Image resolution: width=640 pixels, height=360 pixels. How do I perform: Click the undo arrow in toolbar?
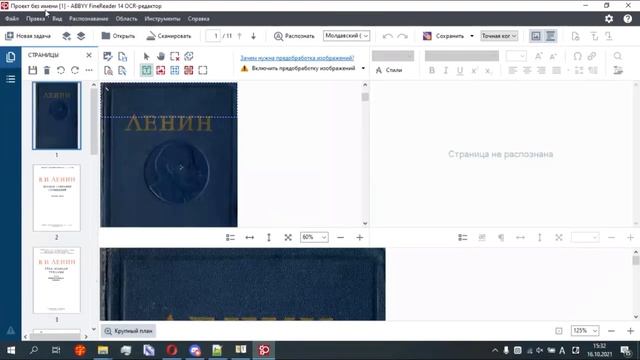click(388, 36)
